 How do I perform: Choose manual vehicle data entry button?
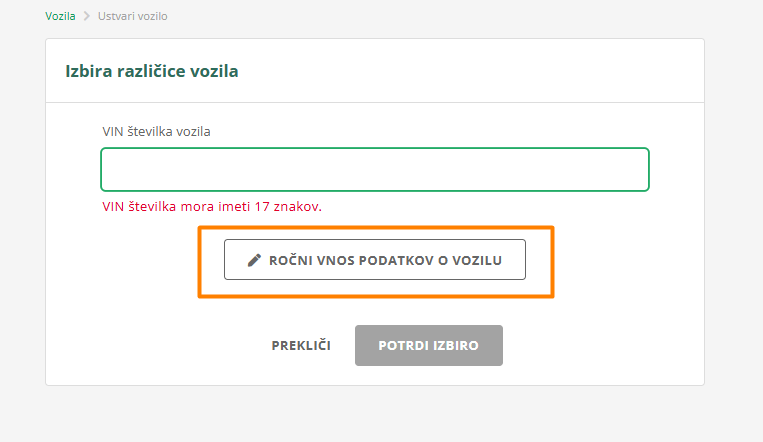click(x=375, y=260)
